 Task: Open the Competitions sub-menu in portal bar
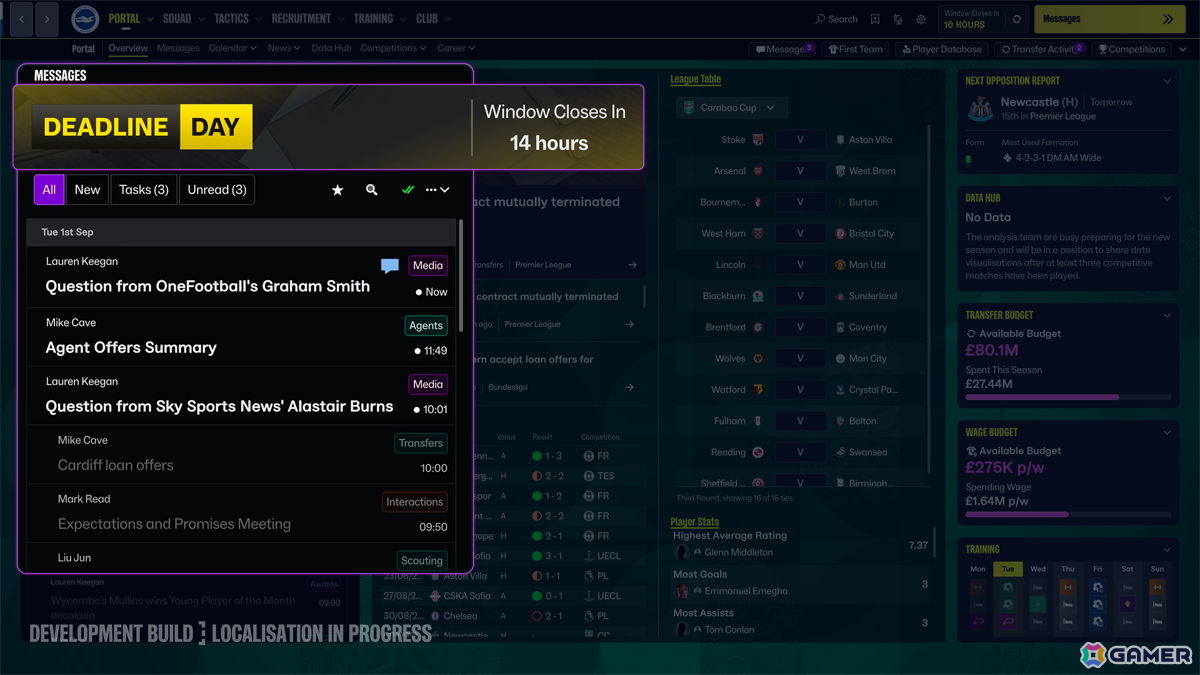[393, 48]
